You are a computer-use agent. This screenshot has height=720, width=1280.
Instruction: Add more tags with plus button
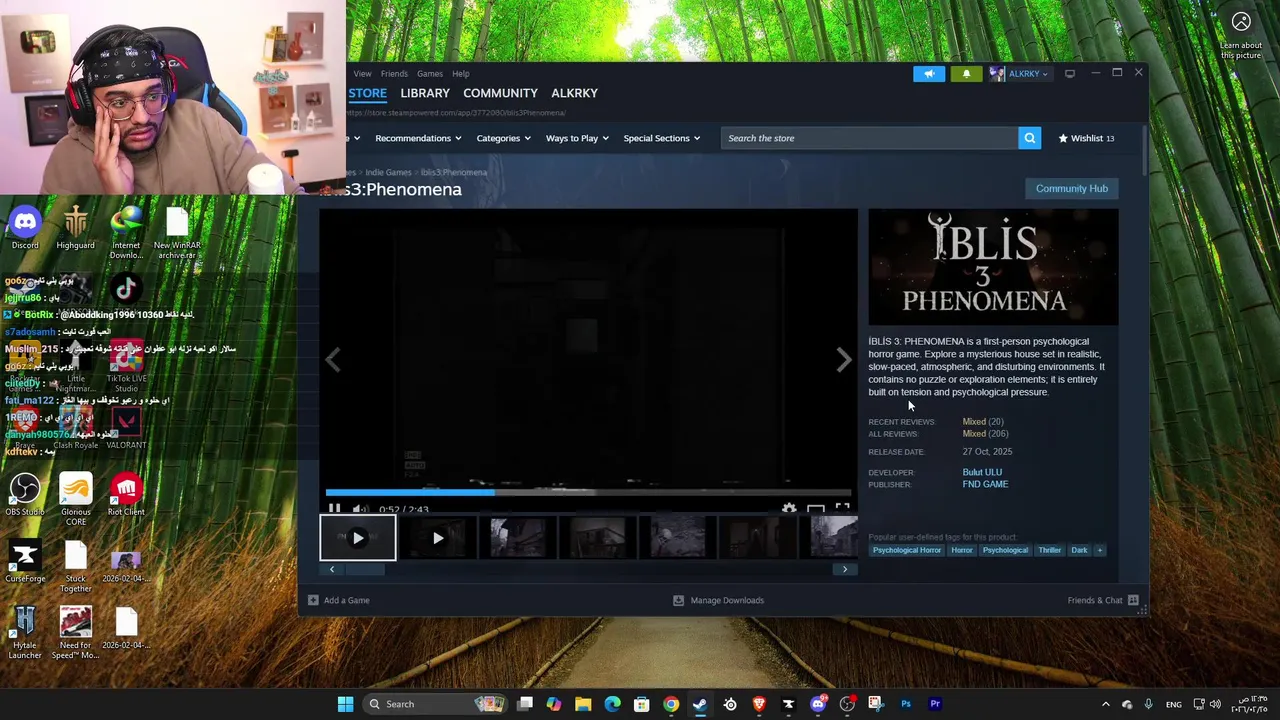point(1099,550)
